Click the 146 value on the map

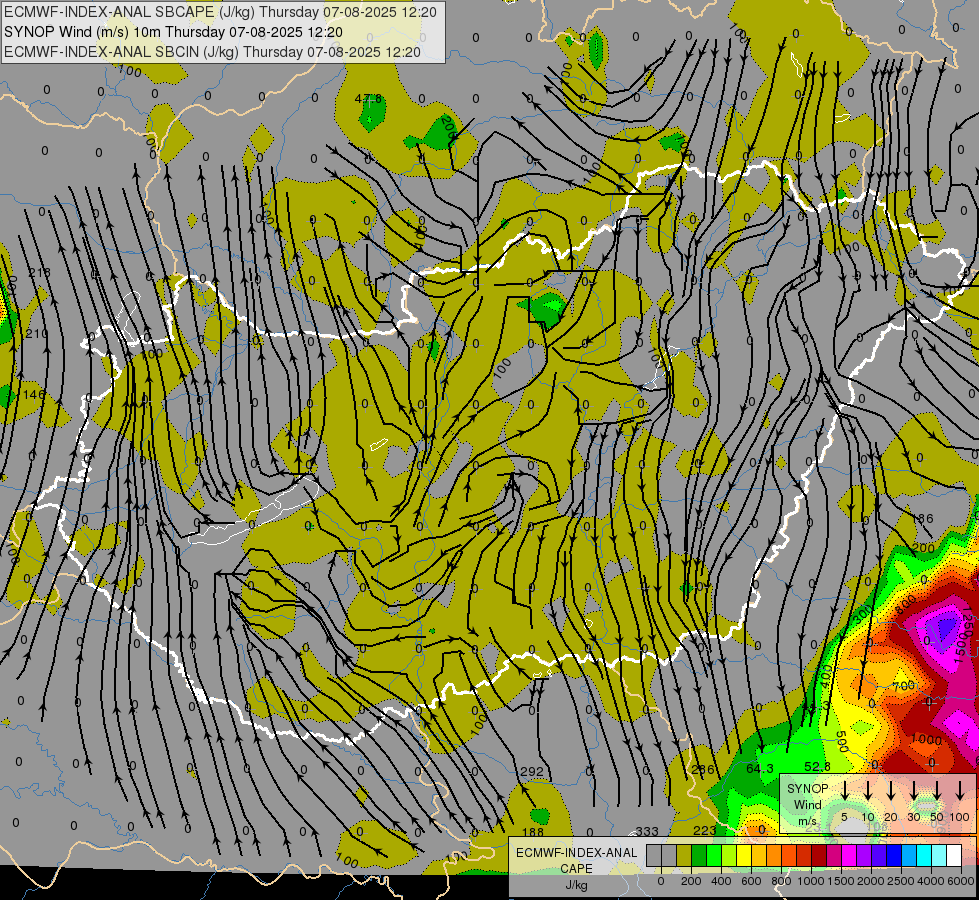pyautogui.click(x=34, y=395)
